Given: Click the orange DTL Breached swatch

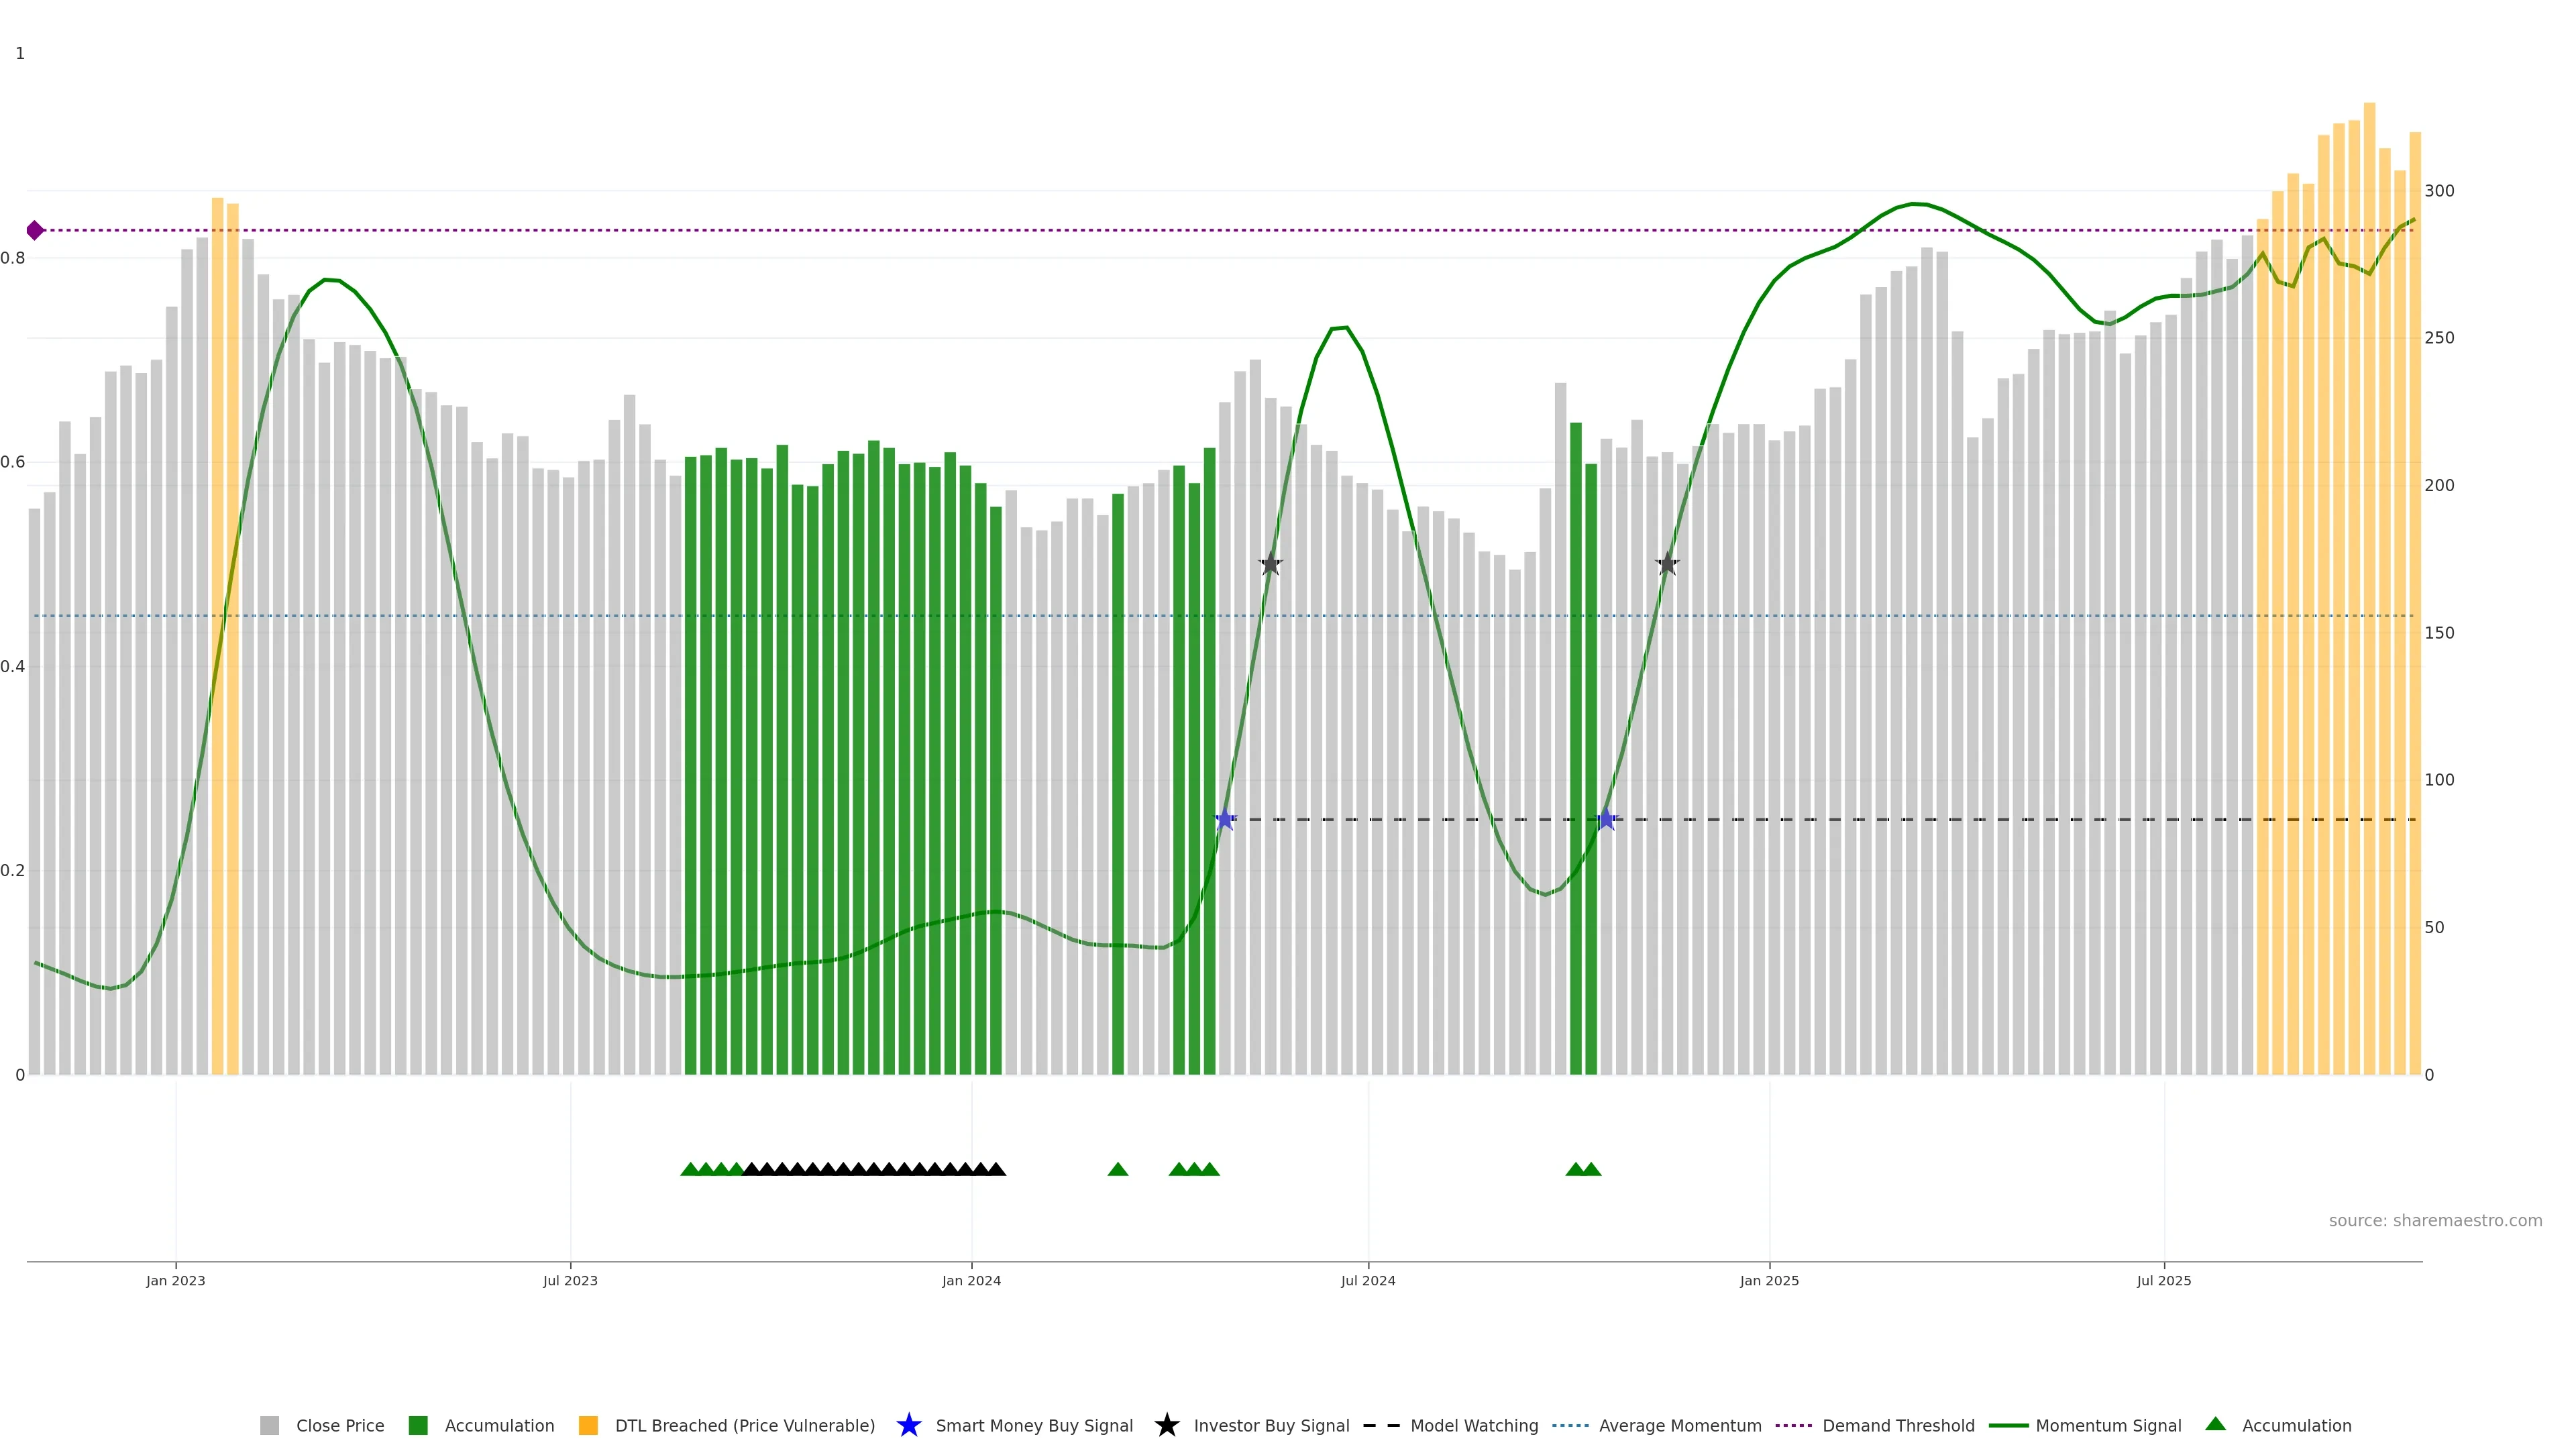Looking at the screenshot, I should click(x=588, y=1426).
